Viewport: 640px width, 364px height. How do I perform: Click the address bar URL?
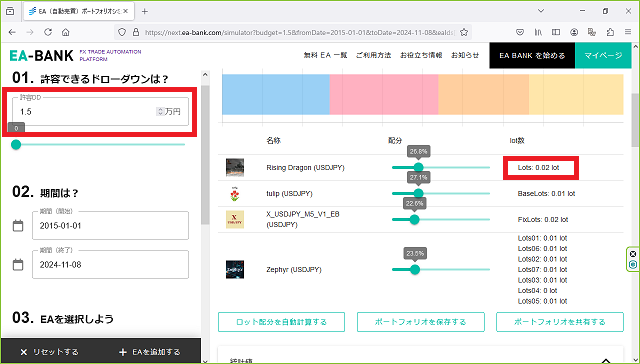(299, 32)
